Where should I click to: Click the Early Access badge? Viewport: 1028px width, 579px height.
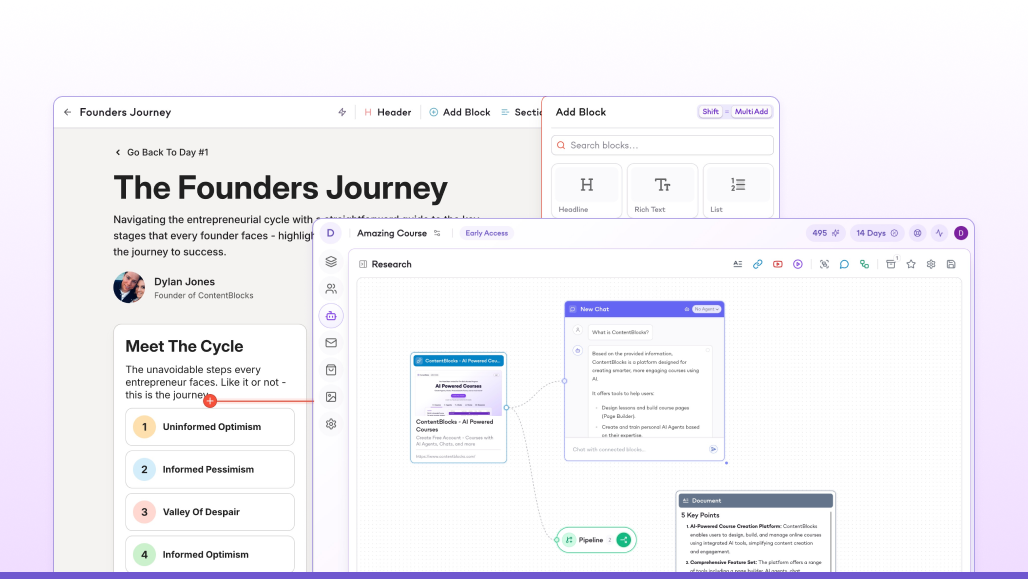click(x=486, y=233)
